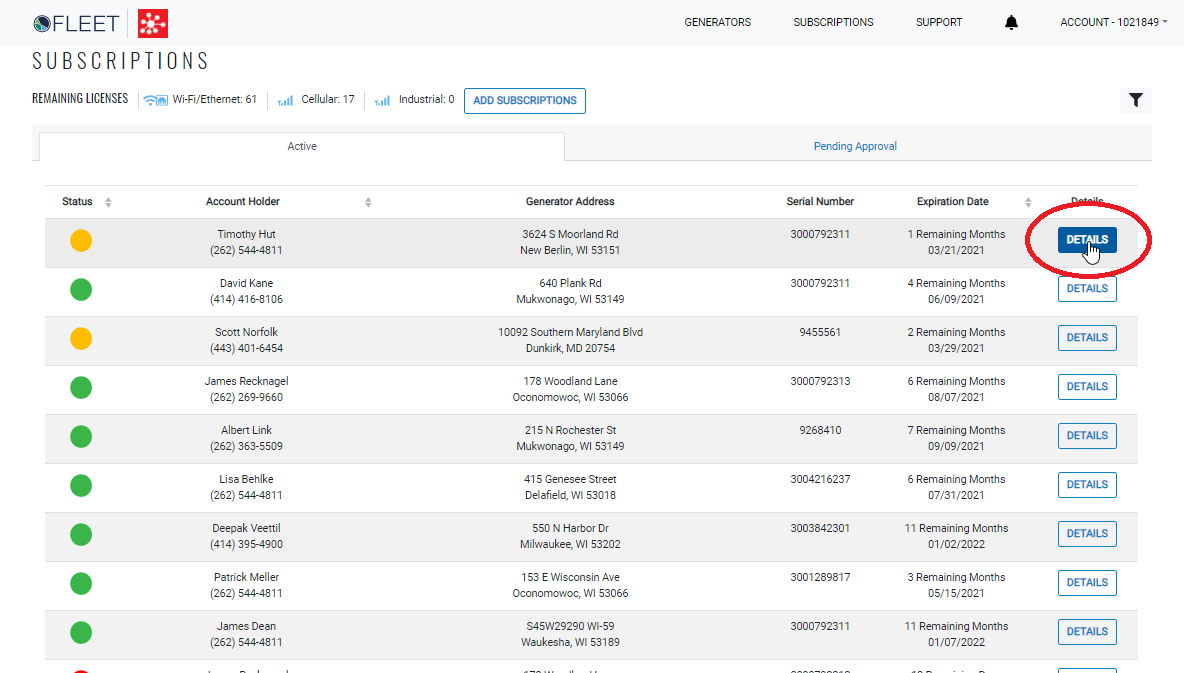The width and height of the screenshot is (1184, 673).
Task: Click the Industrial signal bars icon
Action: tap(382, 100)
